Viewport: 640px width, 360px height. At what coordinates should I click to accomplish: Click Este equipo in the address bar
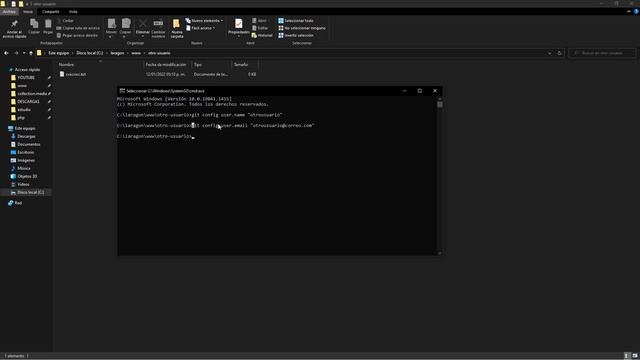point(59,53)
